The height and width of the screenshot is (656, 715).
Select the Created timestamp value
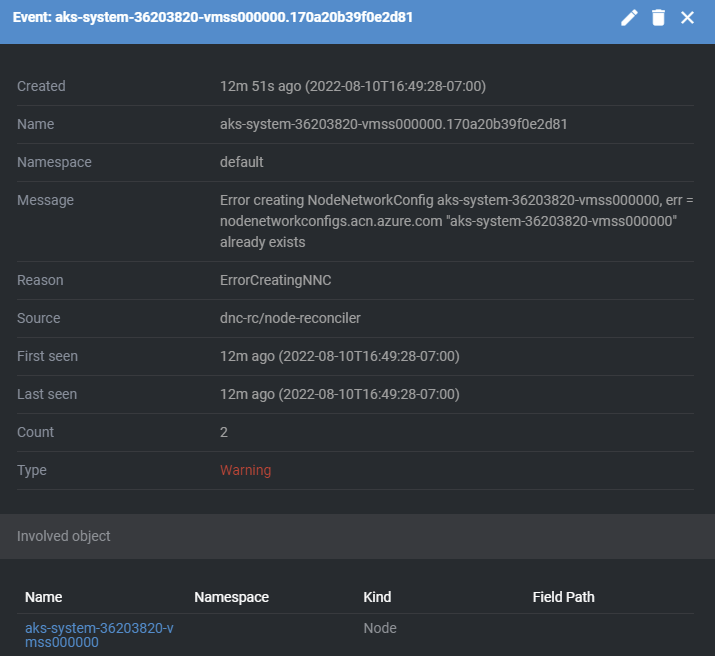(x=352, y=86)
